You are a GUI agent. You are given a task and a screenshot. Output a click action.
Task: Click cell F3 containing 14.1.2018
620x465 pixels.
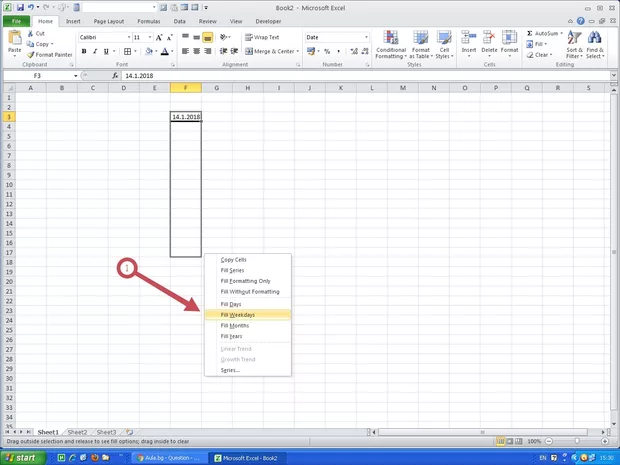coord(185,117)
